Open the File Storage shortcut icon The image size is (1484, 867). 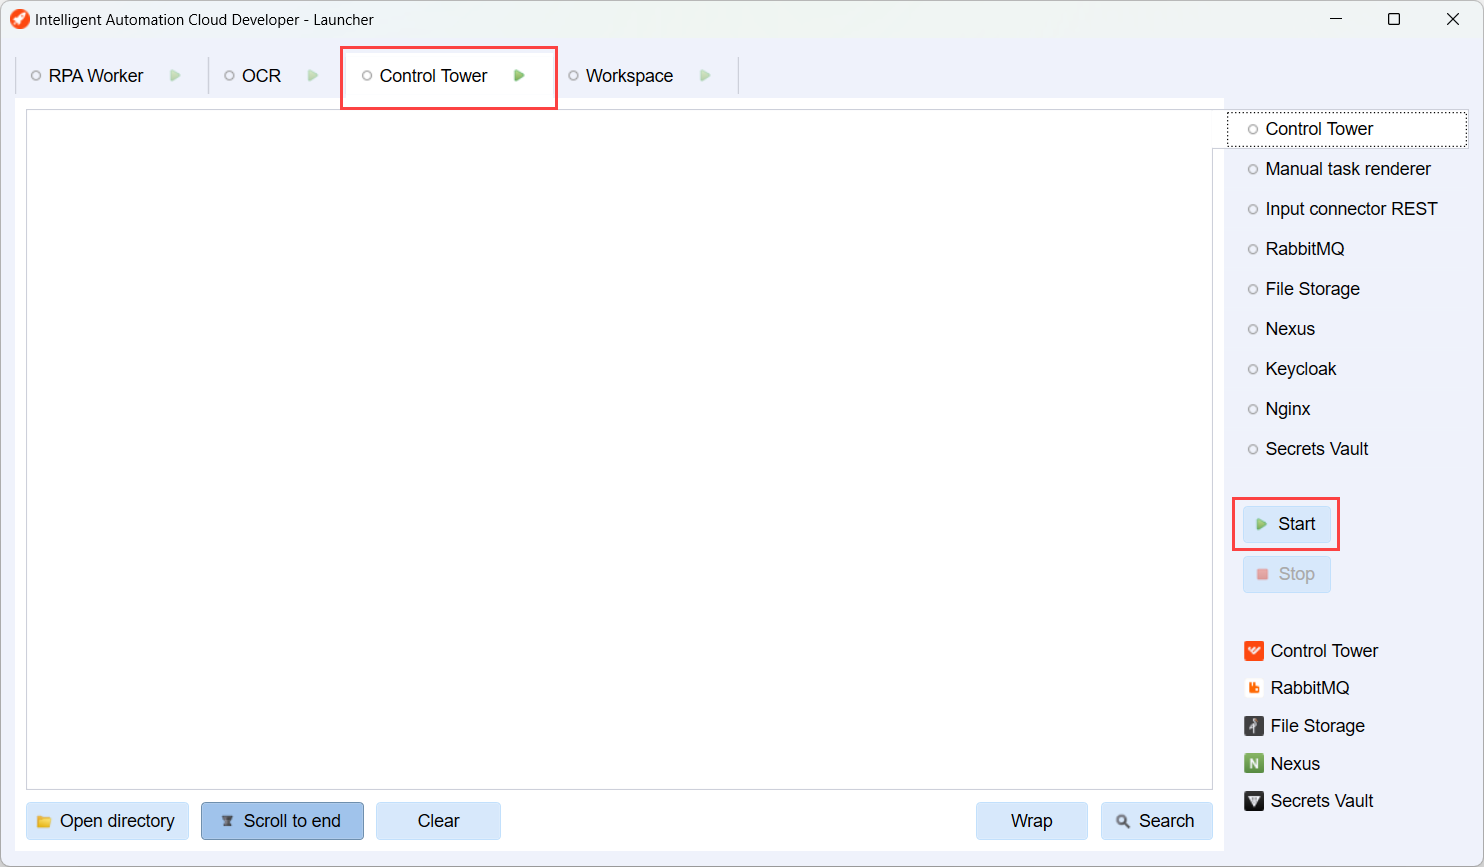(x=1254, y=726)
